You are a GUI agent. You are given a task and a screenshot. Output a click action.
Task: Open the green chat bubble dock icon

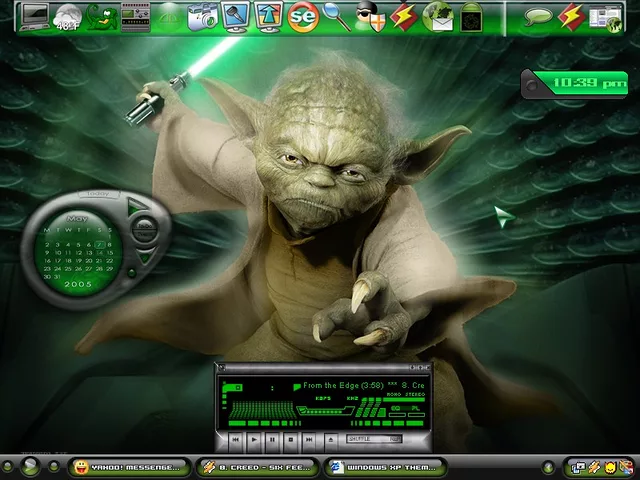click(x=539, y=16)
